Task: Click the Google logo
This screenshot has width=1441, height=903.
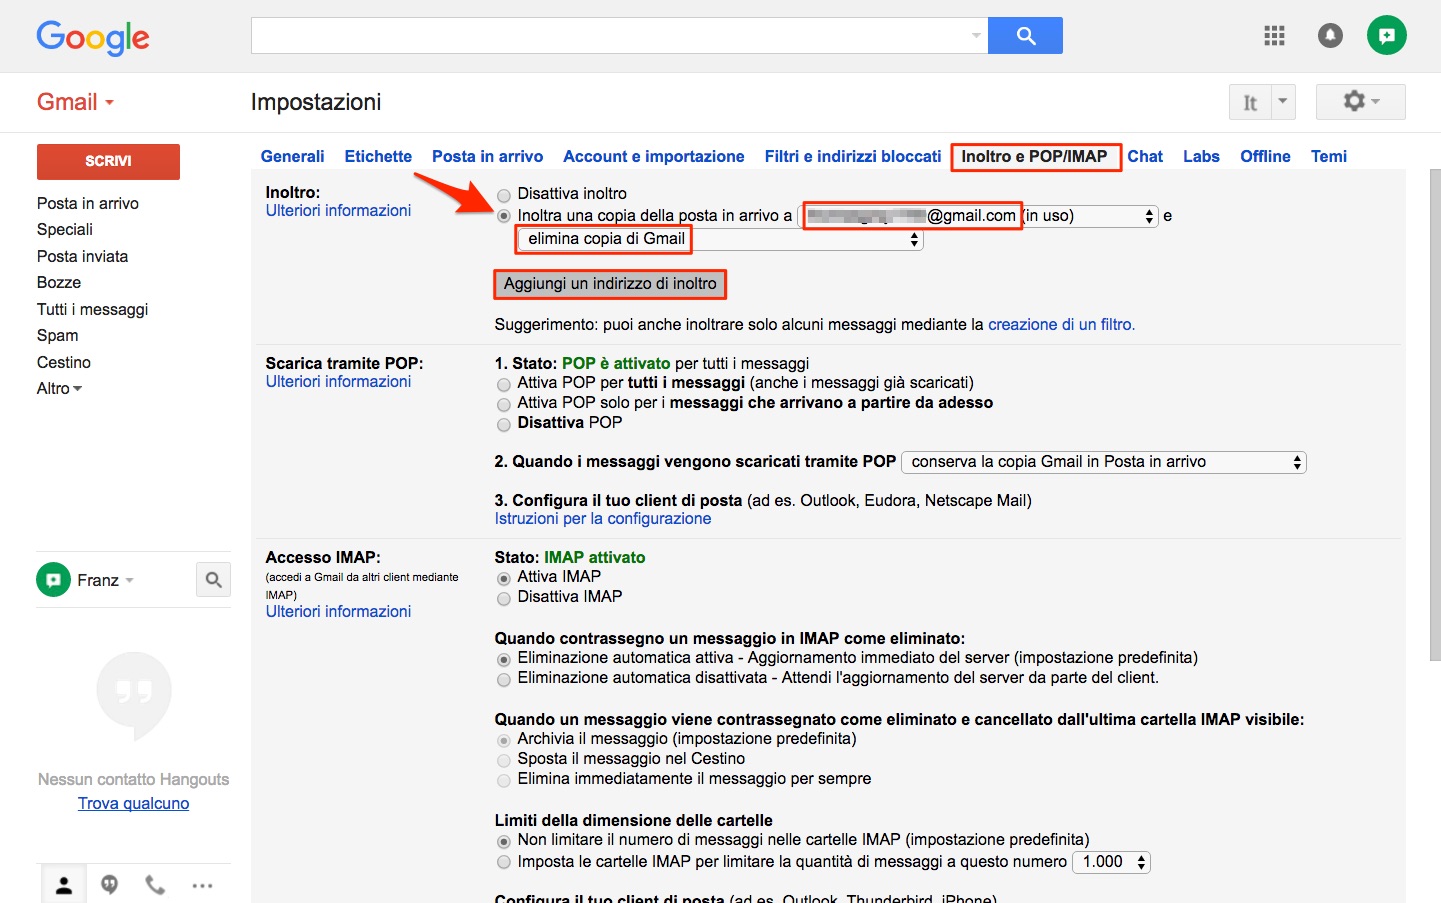Action: [93, 37]
